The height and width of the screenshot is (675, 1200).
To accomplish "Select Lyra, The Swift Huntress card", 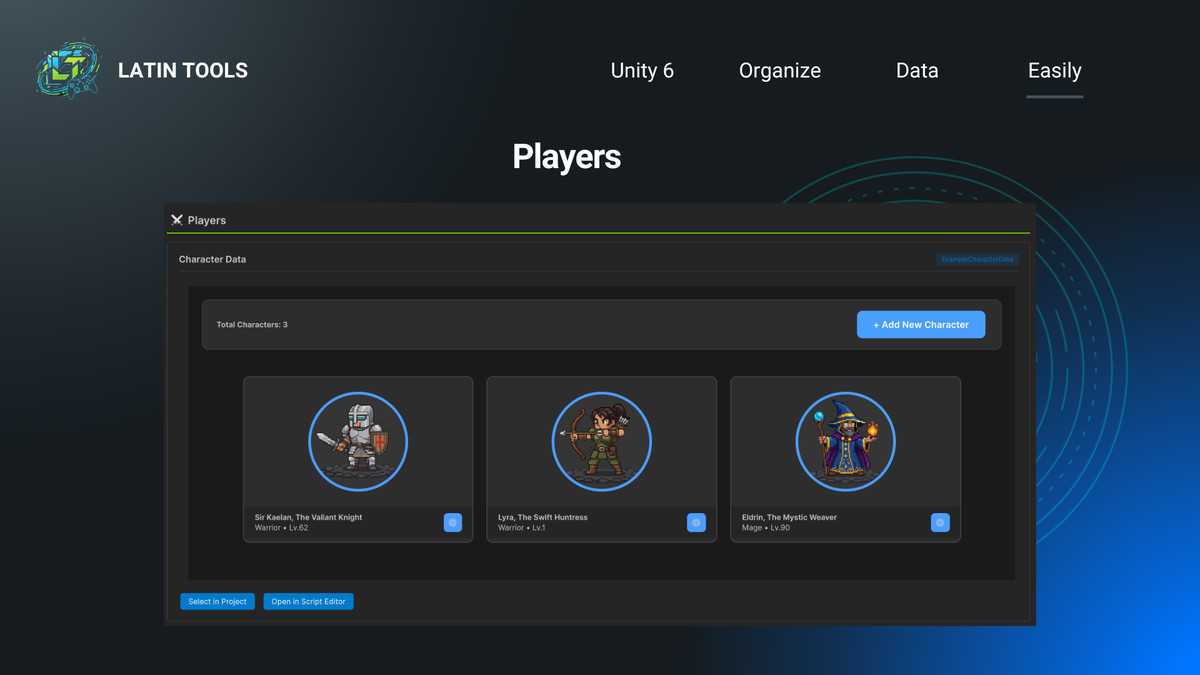I will (601, 459).
